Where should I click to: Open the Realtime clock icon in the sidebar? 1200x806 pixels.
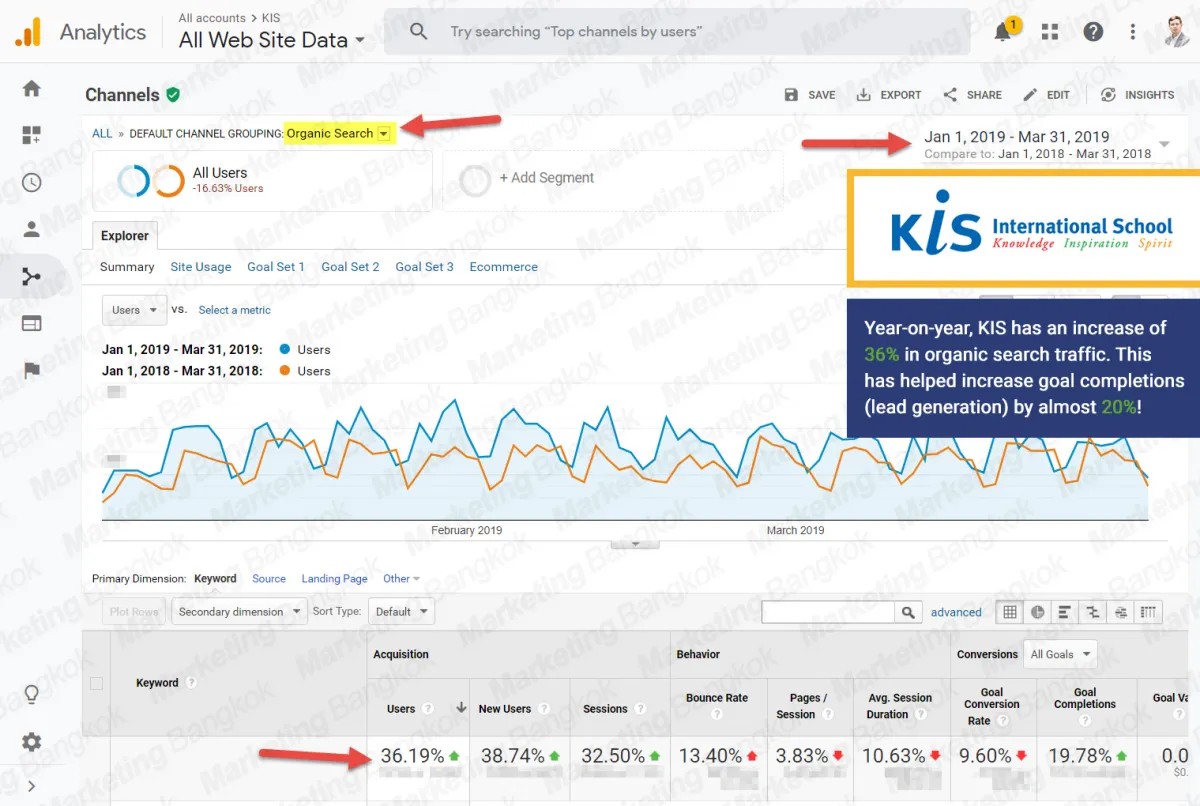click(x=32, y=182)
